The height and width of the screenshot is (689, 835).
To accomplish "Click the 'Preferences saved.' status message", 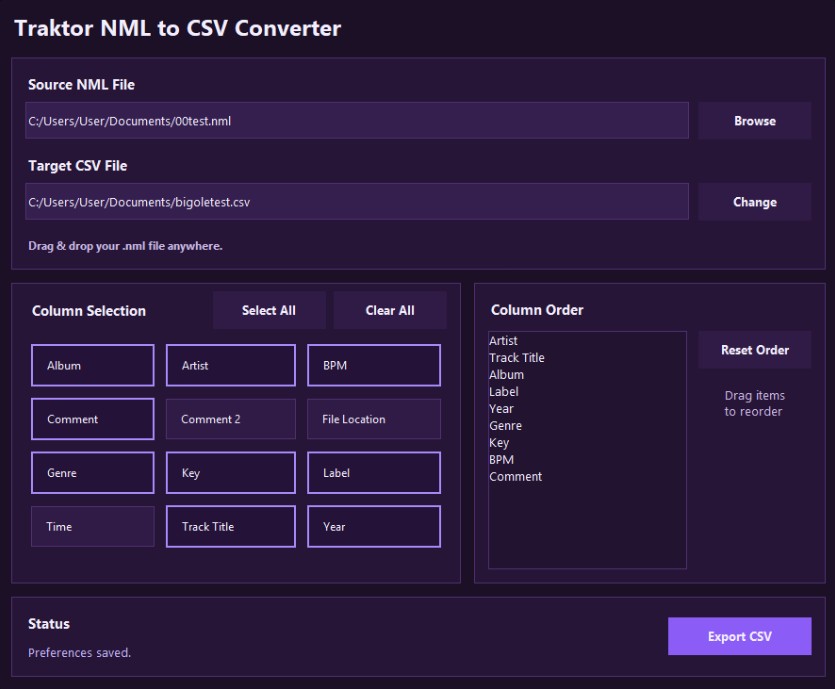I will (79, 653).
